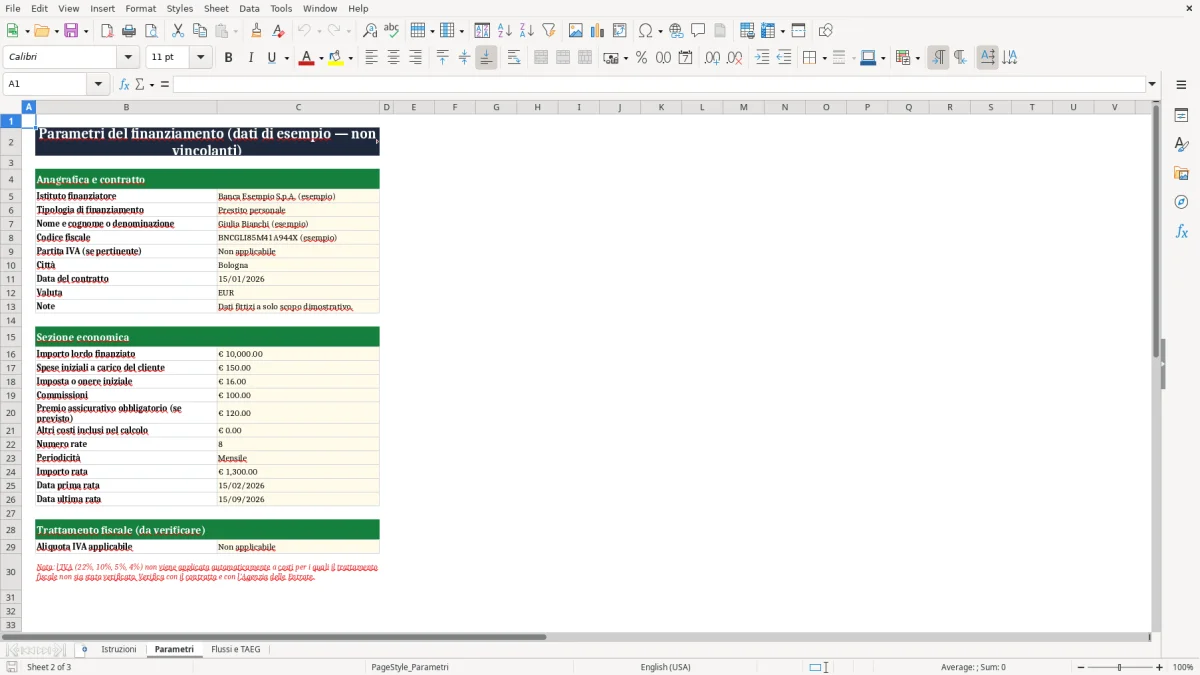This screenshot has height=675, width=1200.
Task: Expand the formula bar arrow
Action: point(1152,84)
